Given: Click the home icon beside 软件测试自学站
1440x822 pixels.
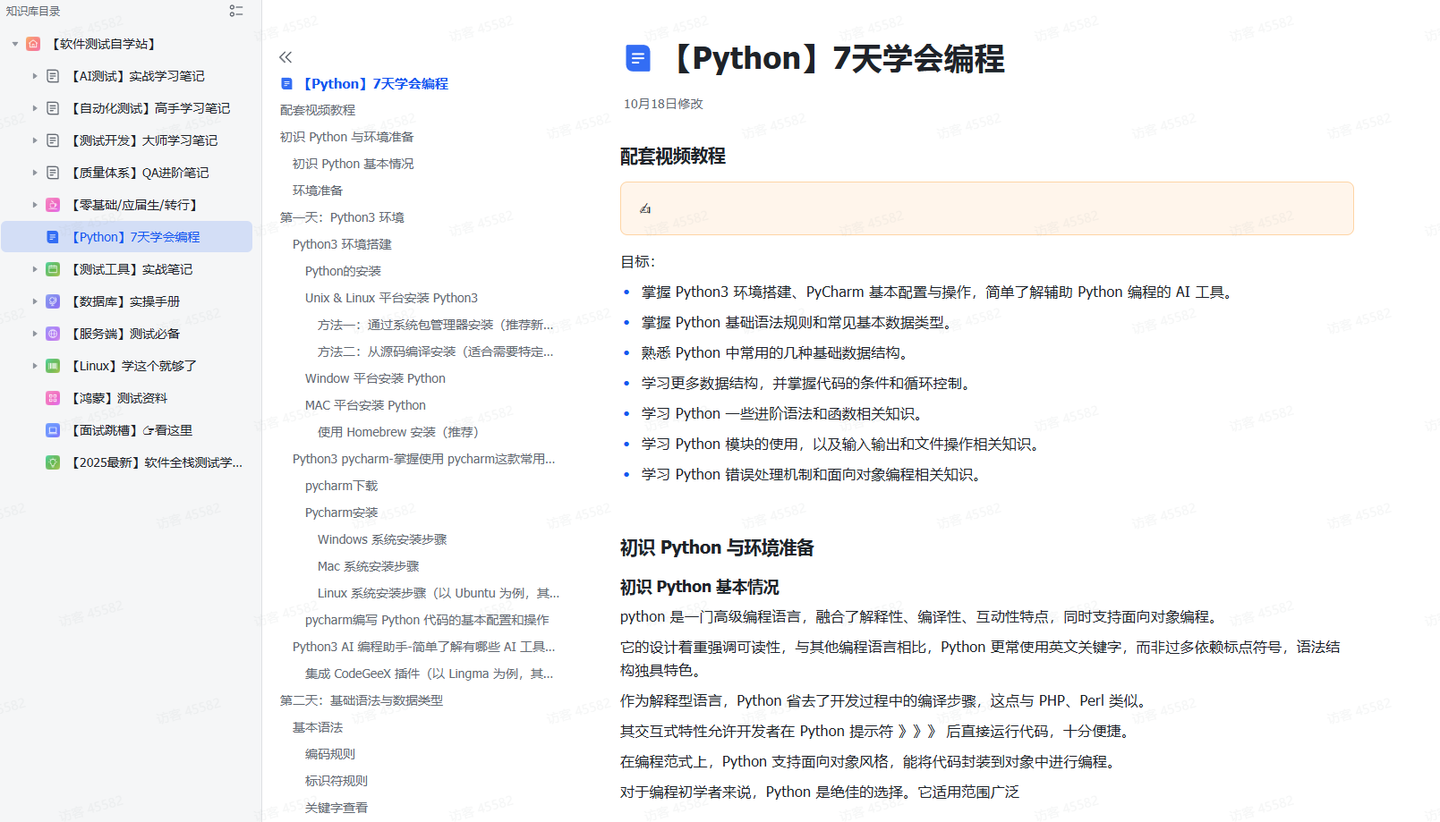Looking at the screenshot, I should tap(33, 44).
